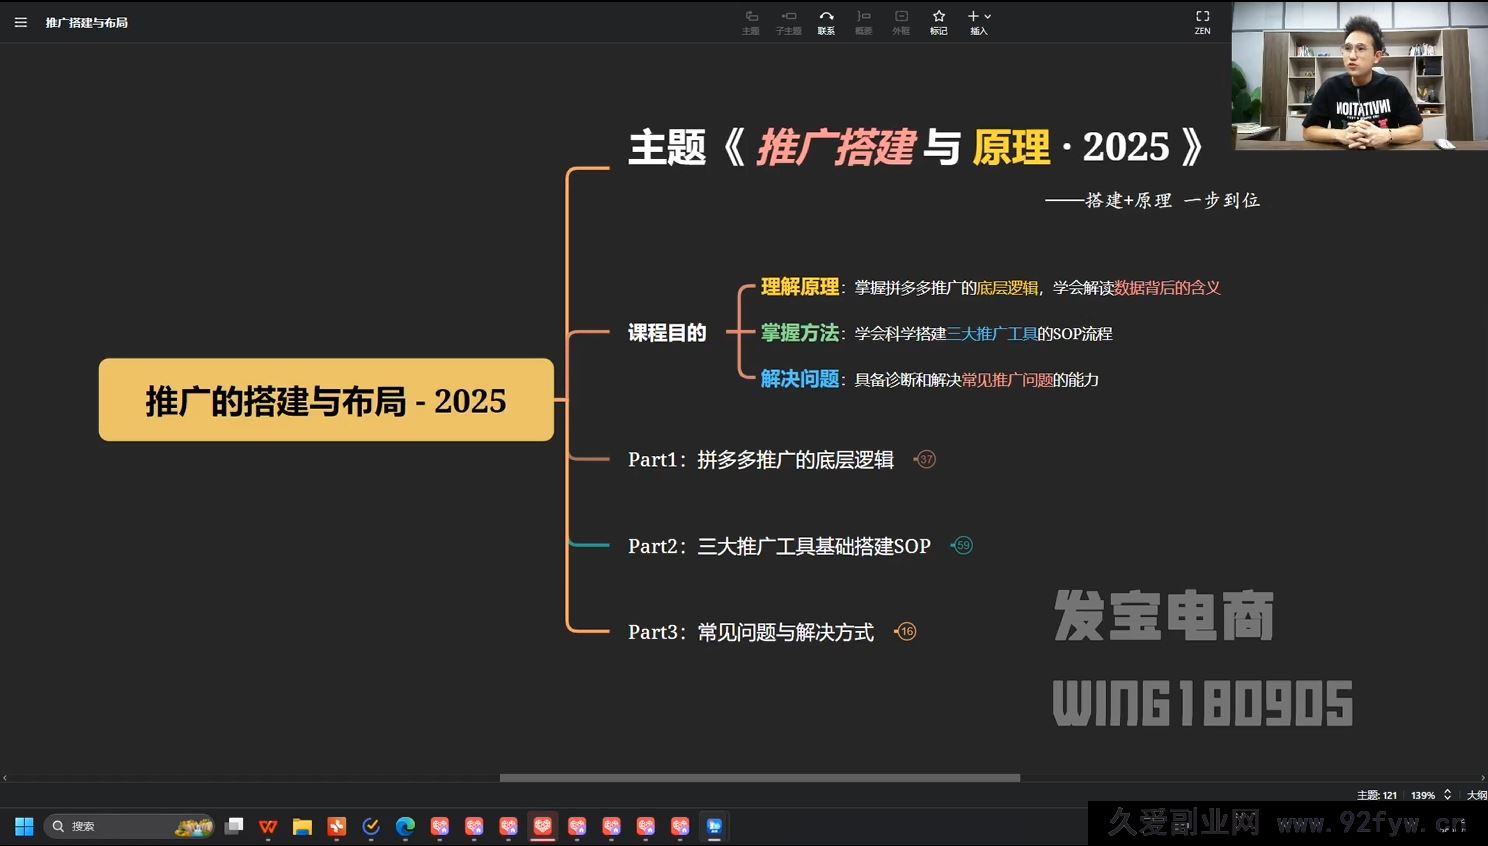Expand the Part2 node showing 59 subtopics
1488x846 pixels.
click(x=962, y=546)
